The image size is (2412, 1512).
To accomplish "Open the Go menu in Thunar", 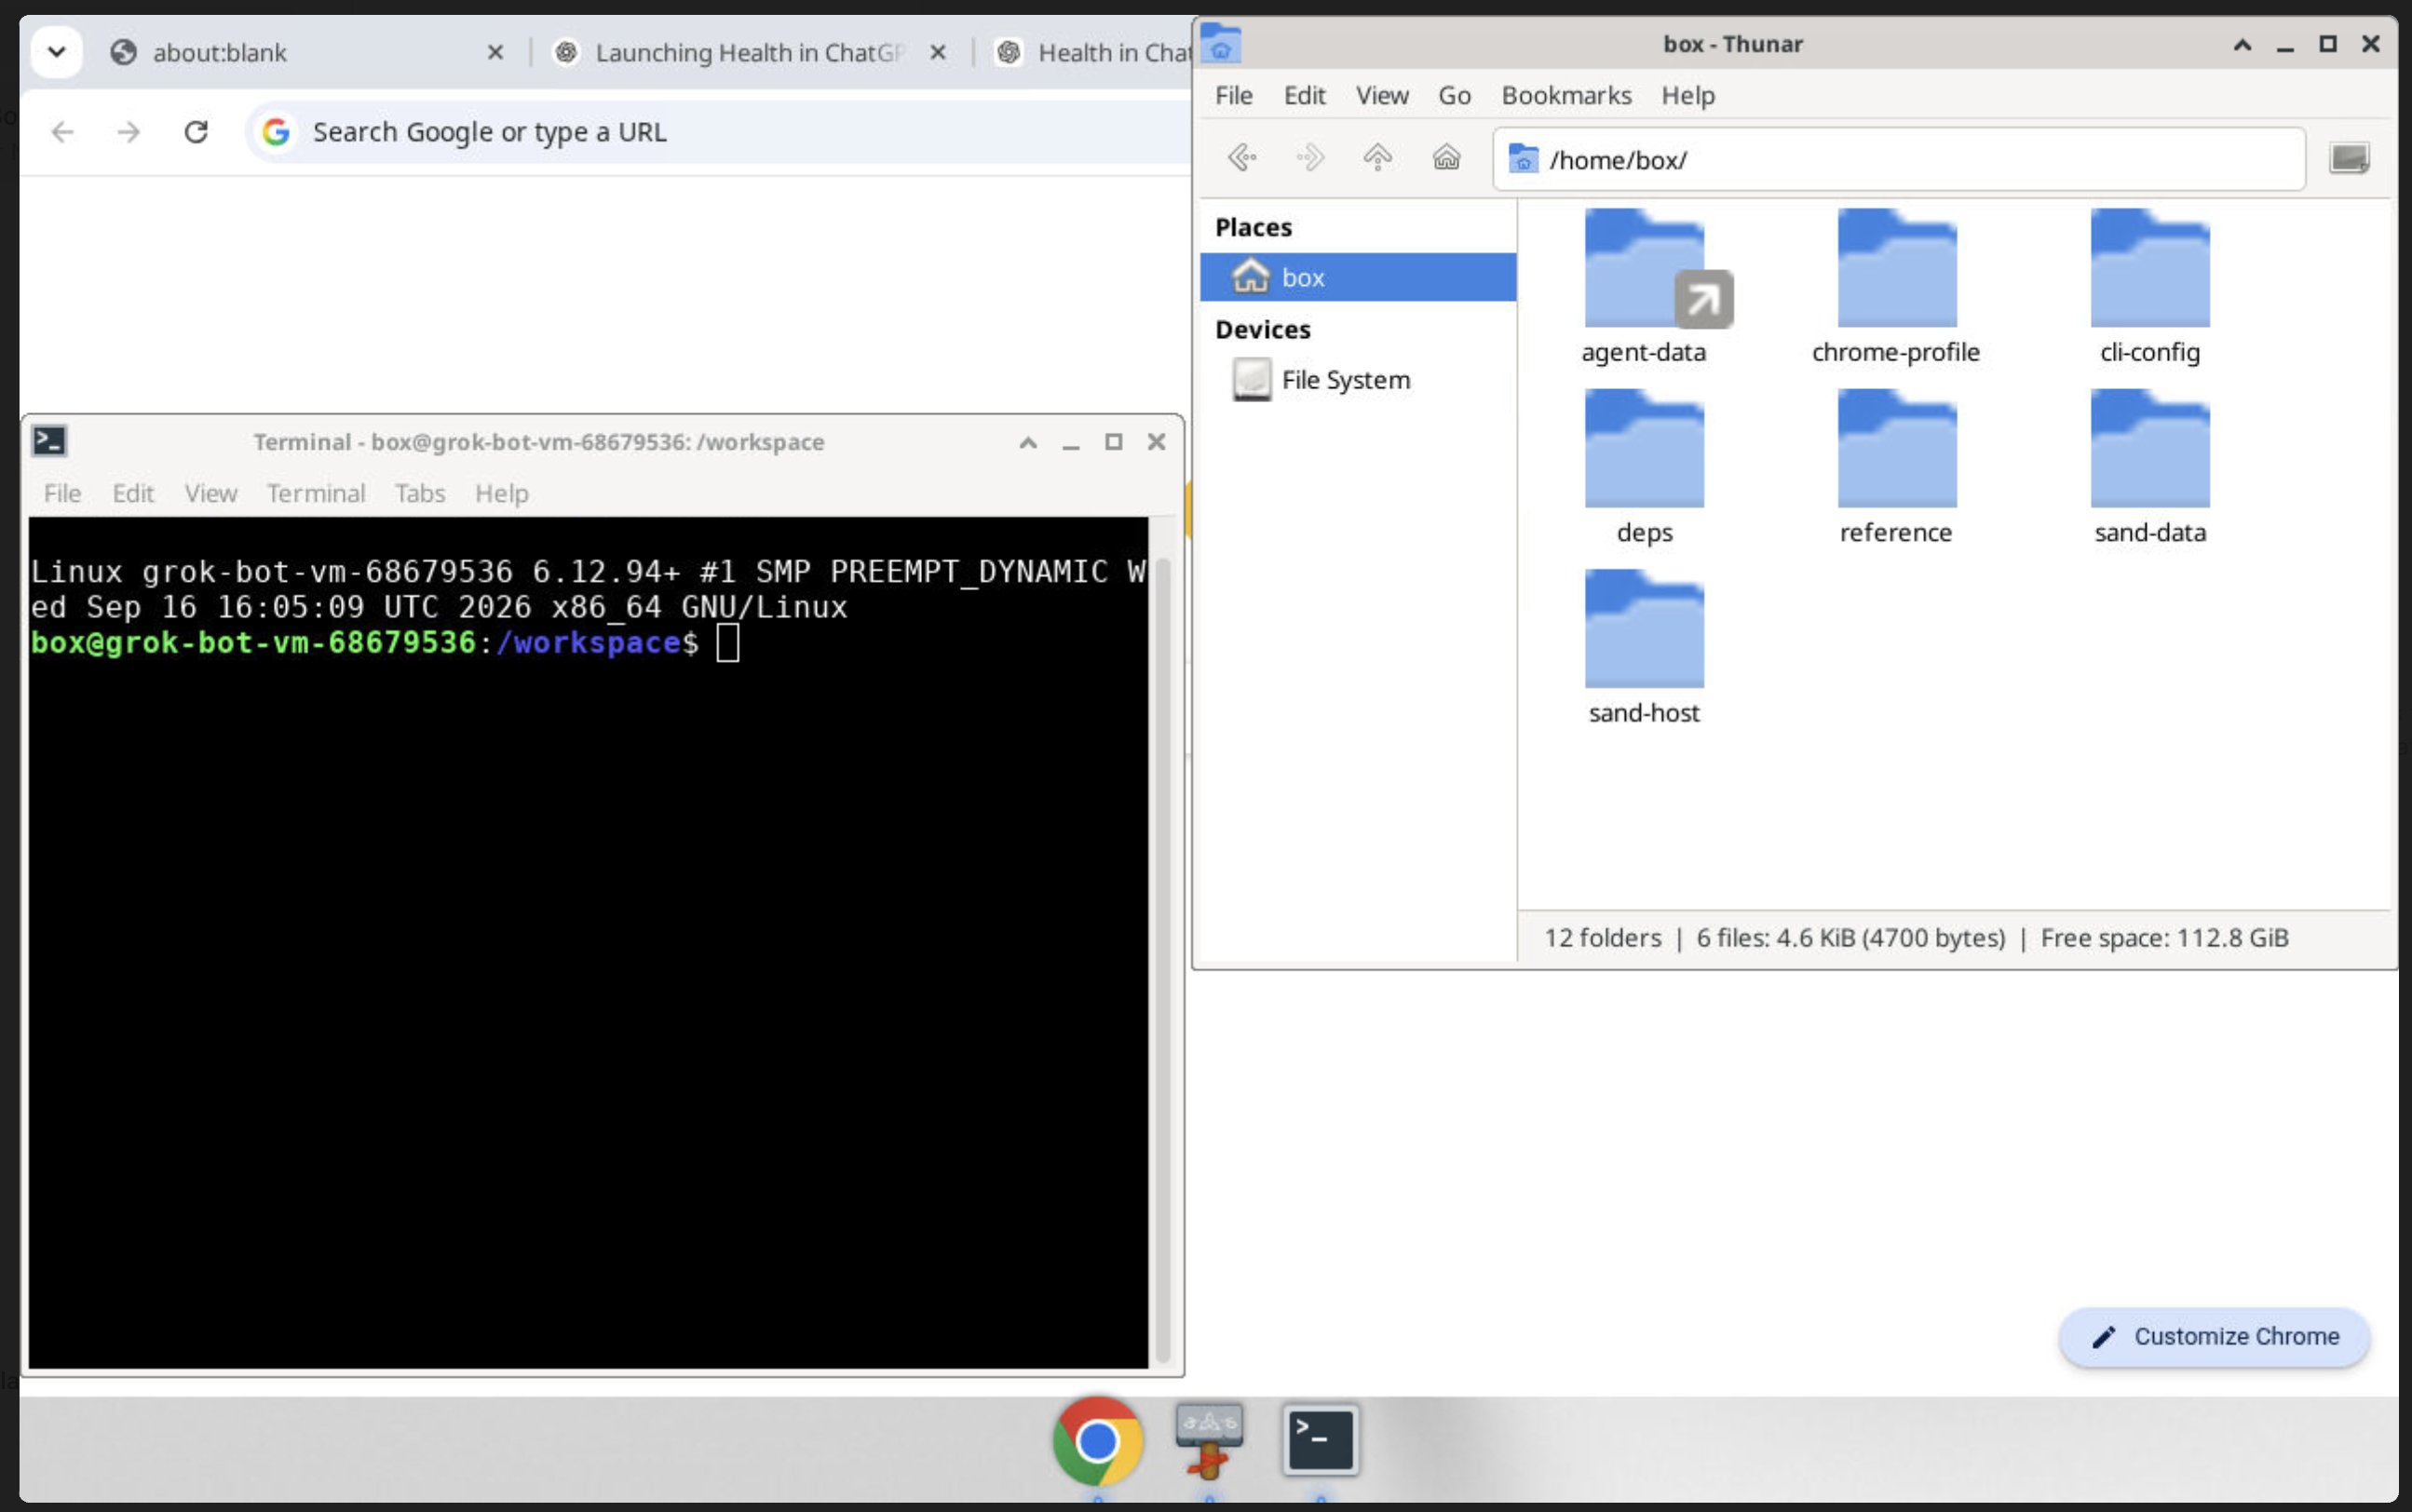I will (x=1454, y=95).
